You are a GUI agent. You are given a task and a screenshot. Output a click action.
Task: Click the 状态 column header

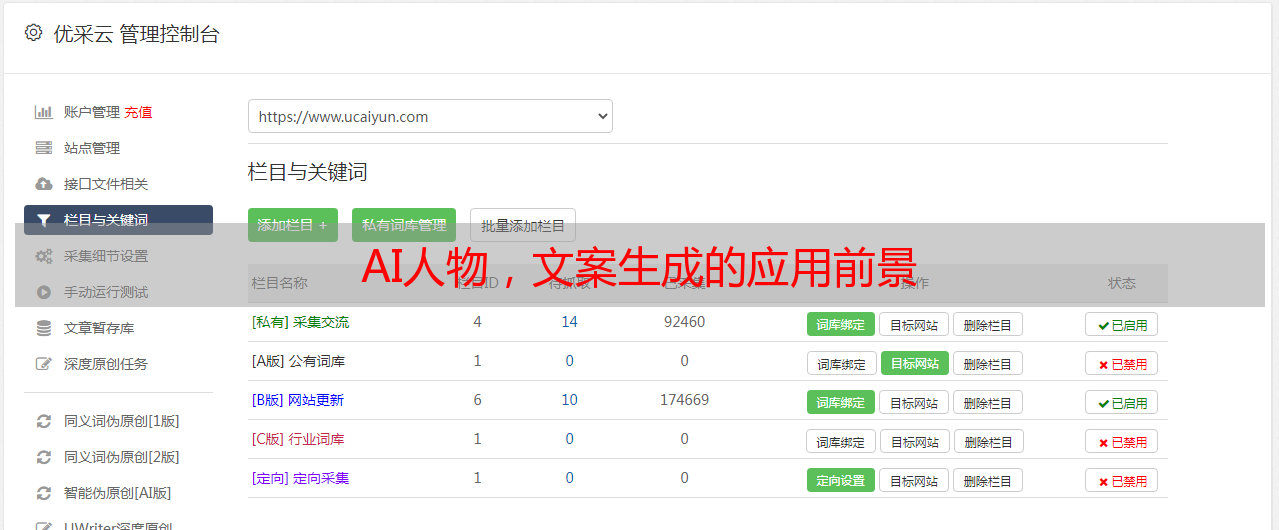[x=1122, y=283]
